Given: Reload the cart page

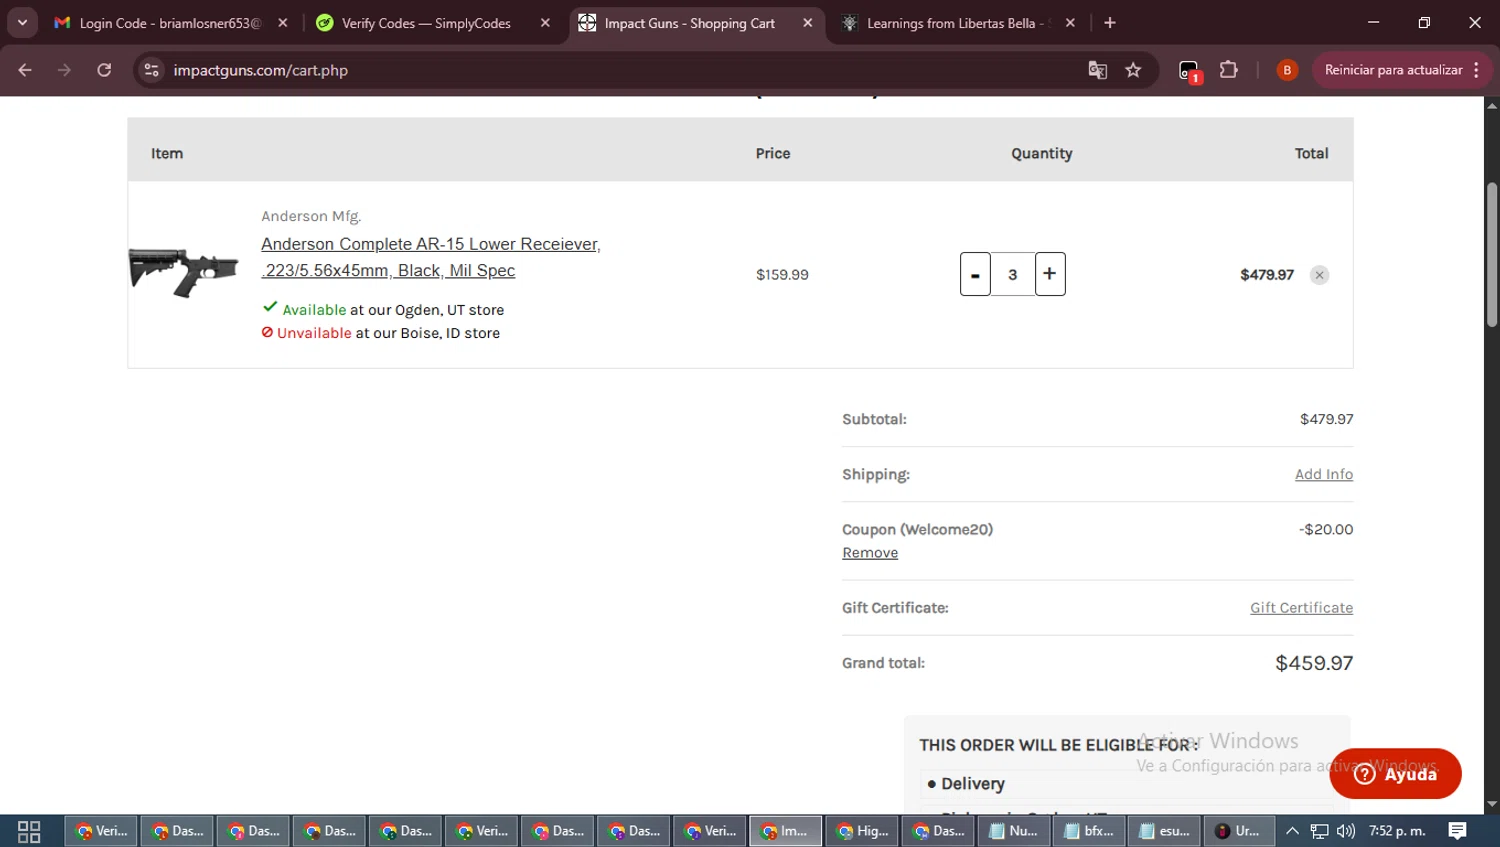Looking at the screenshot, I should 104,70.
